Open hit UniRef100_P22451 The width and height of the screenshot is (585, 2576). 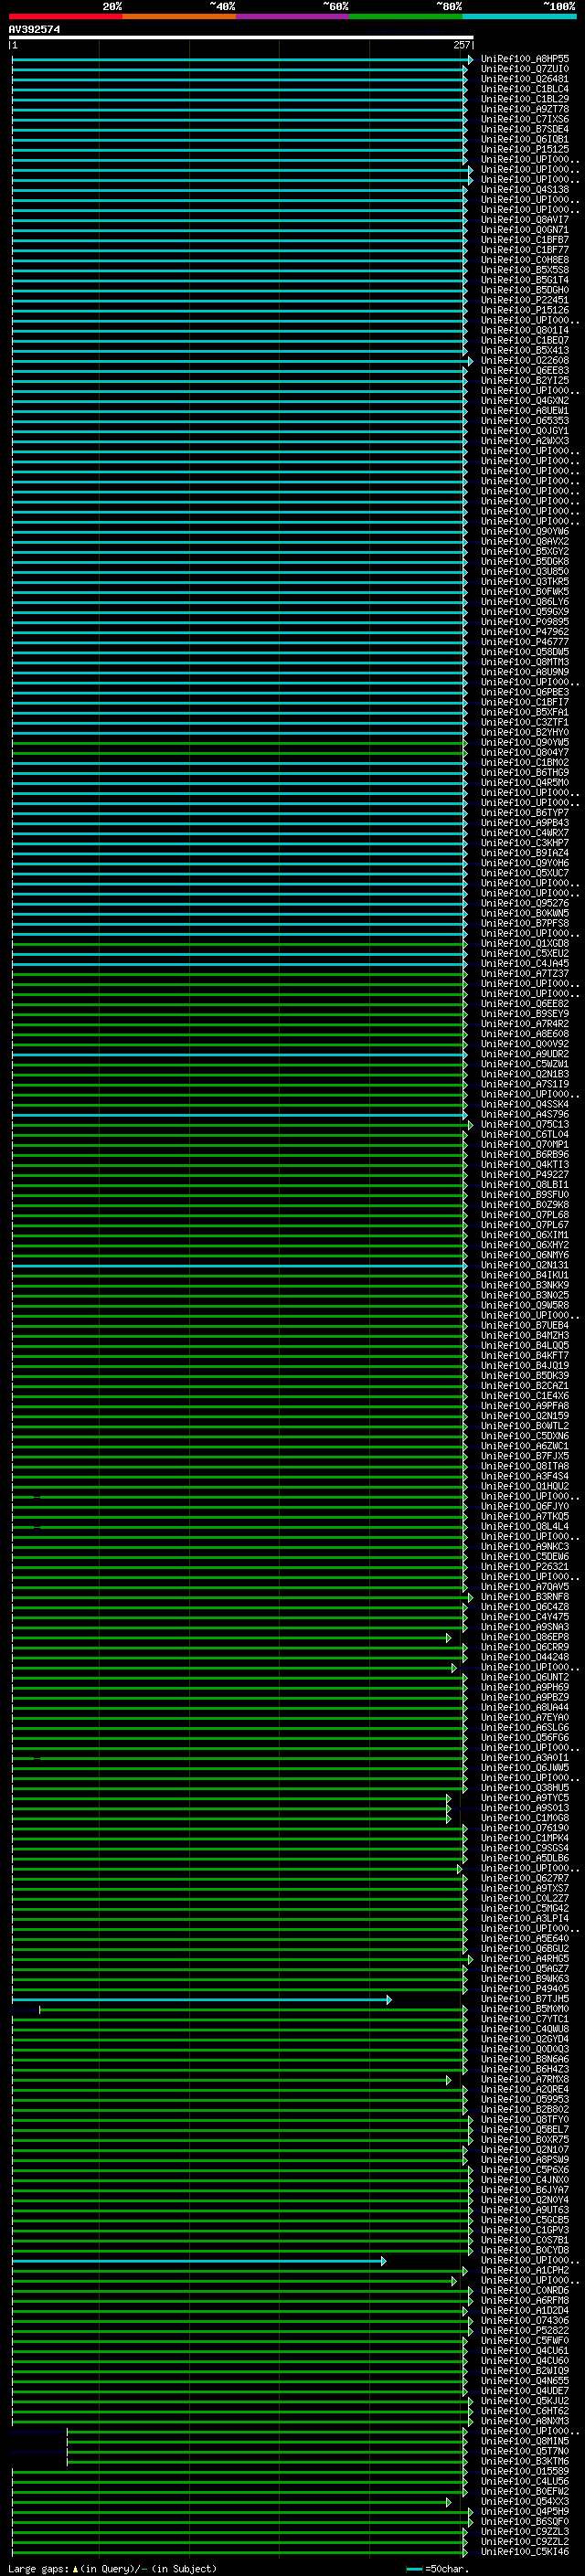point(525,300)
